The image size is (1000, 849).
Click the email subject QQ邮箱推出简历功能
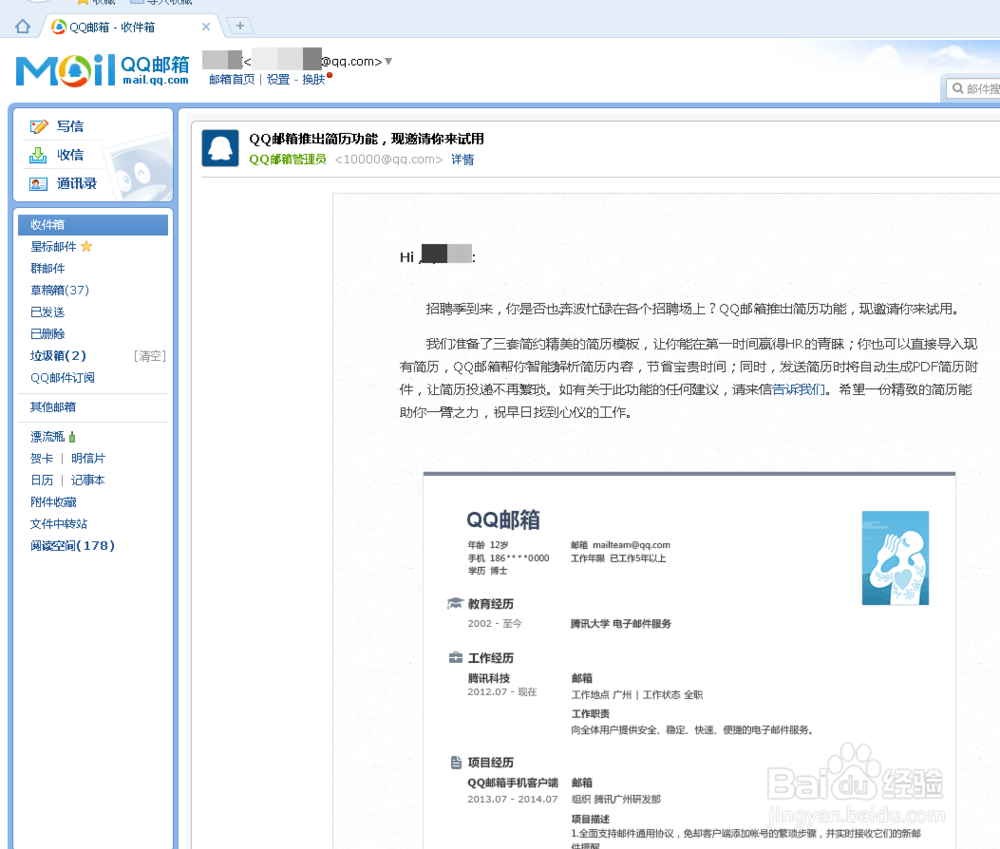pos(366,138)
